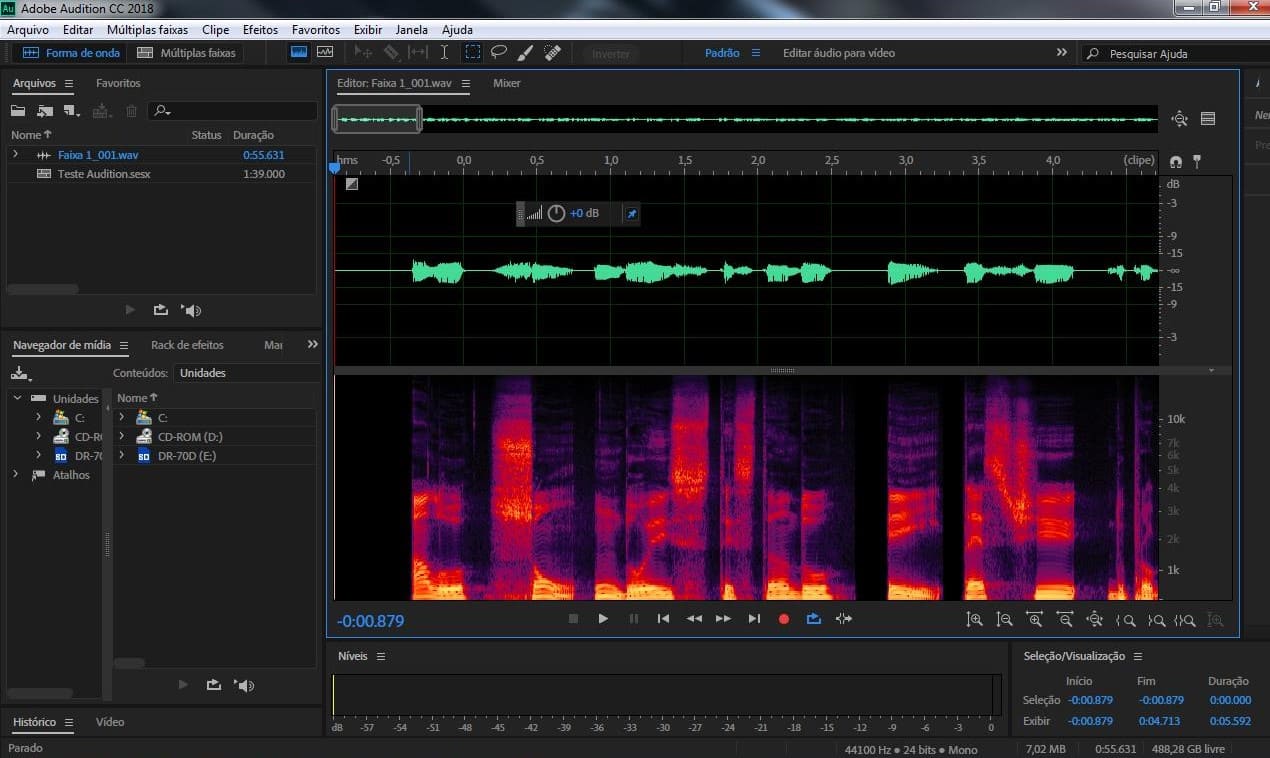This screenshot has height=758, width=1270.
Task: Show more panel tabs via double chevron
Action: [x=312, y=344]
